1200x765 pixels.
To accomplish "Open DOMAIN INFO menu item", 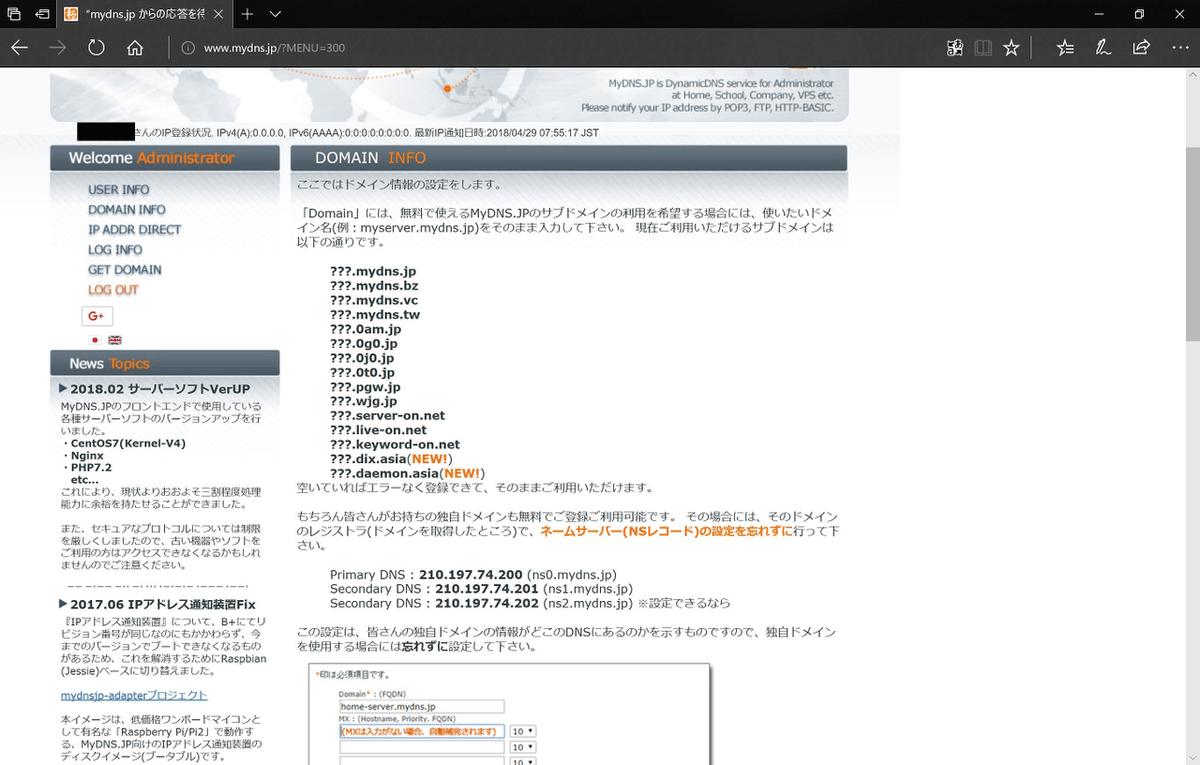I will (x=127, y=210).
